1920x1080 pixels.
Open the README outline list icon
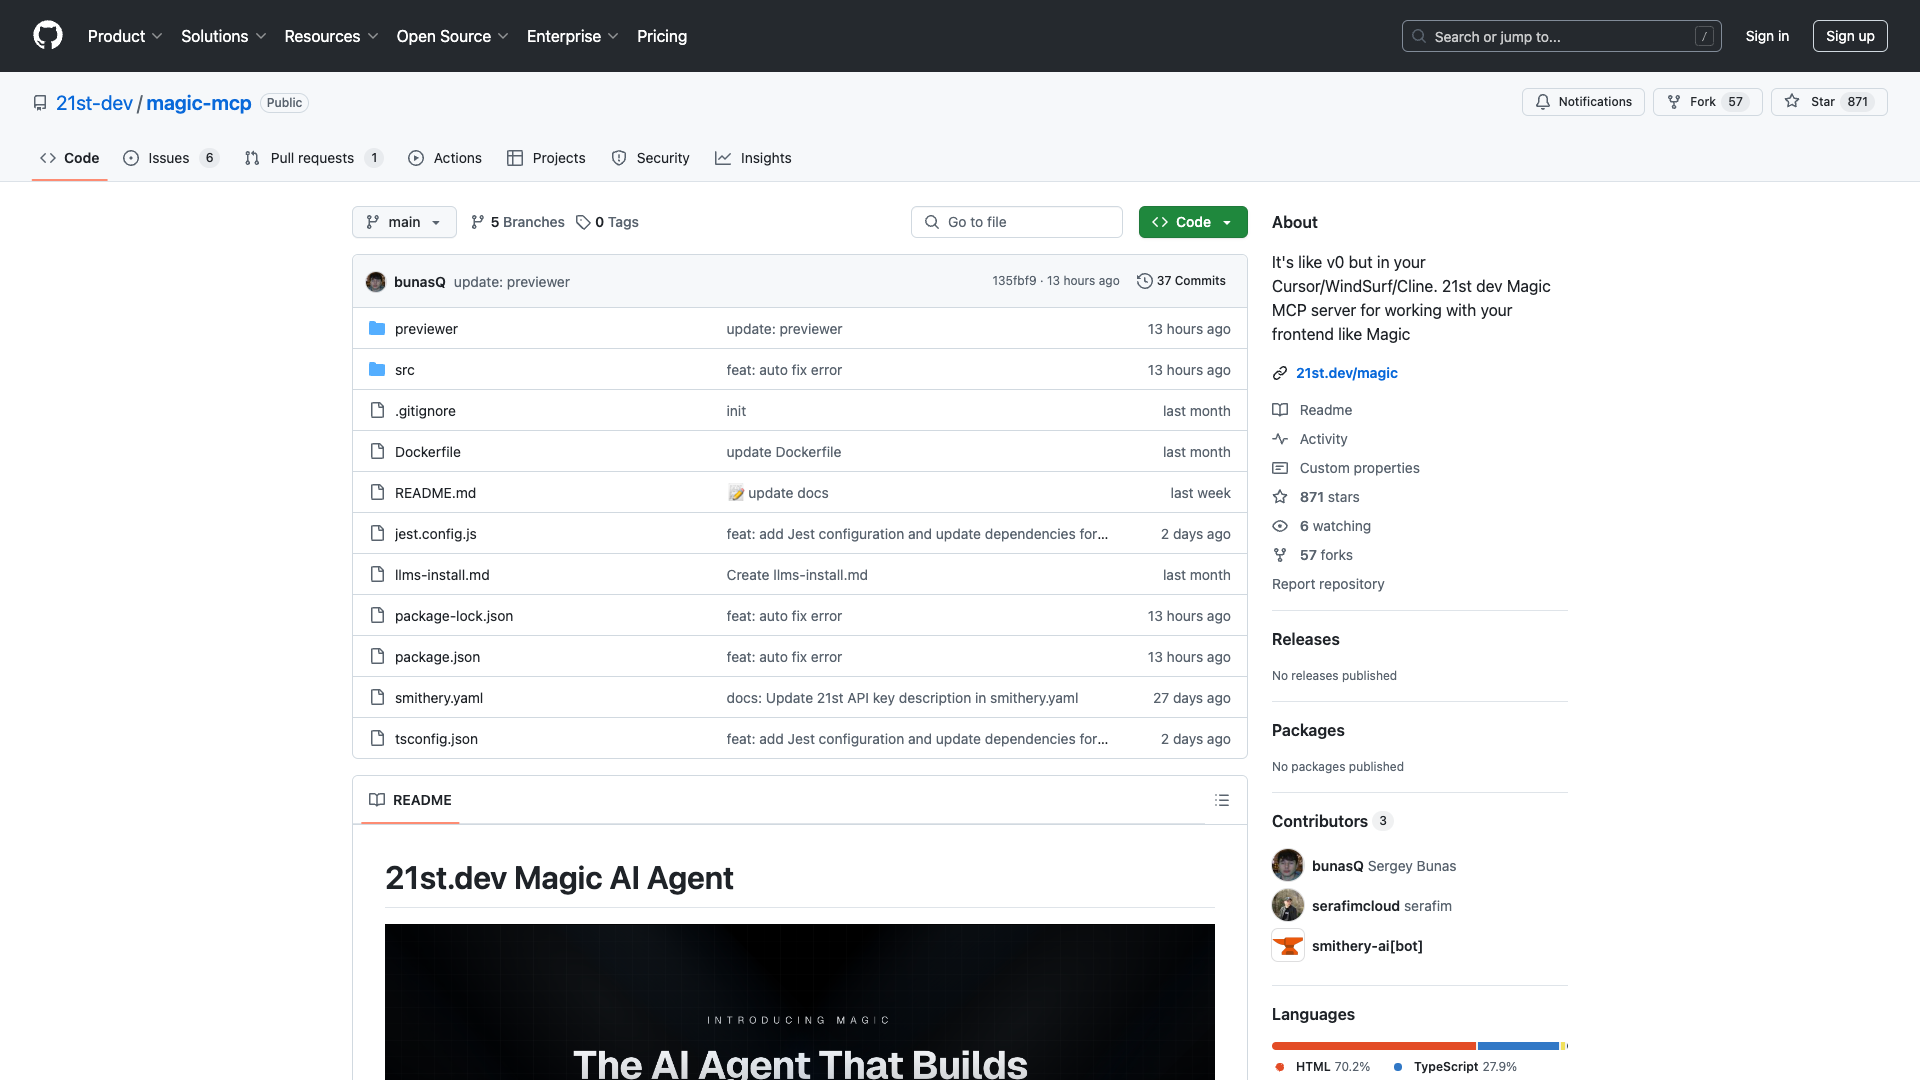1221,800
